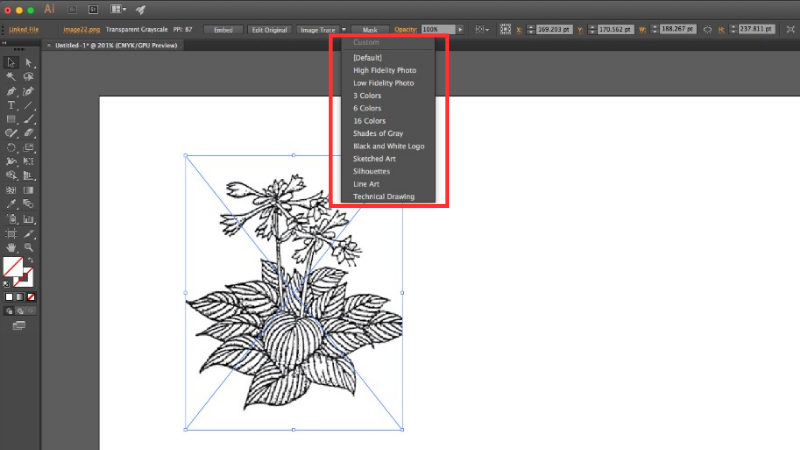Open the Opacity slider popup arrow
The width and height of the screenshot is (800, 450).
[x=461, y=30]
